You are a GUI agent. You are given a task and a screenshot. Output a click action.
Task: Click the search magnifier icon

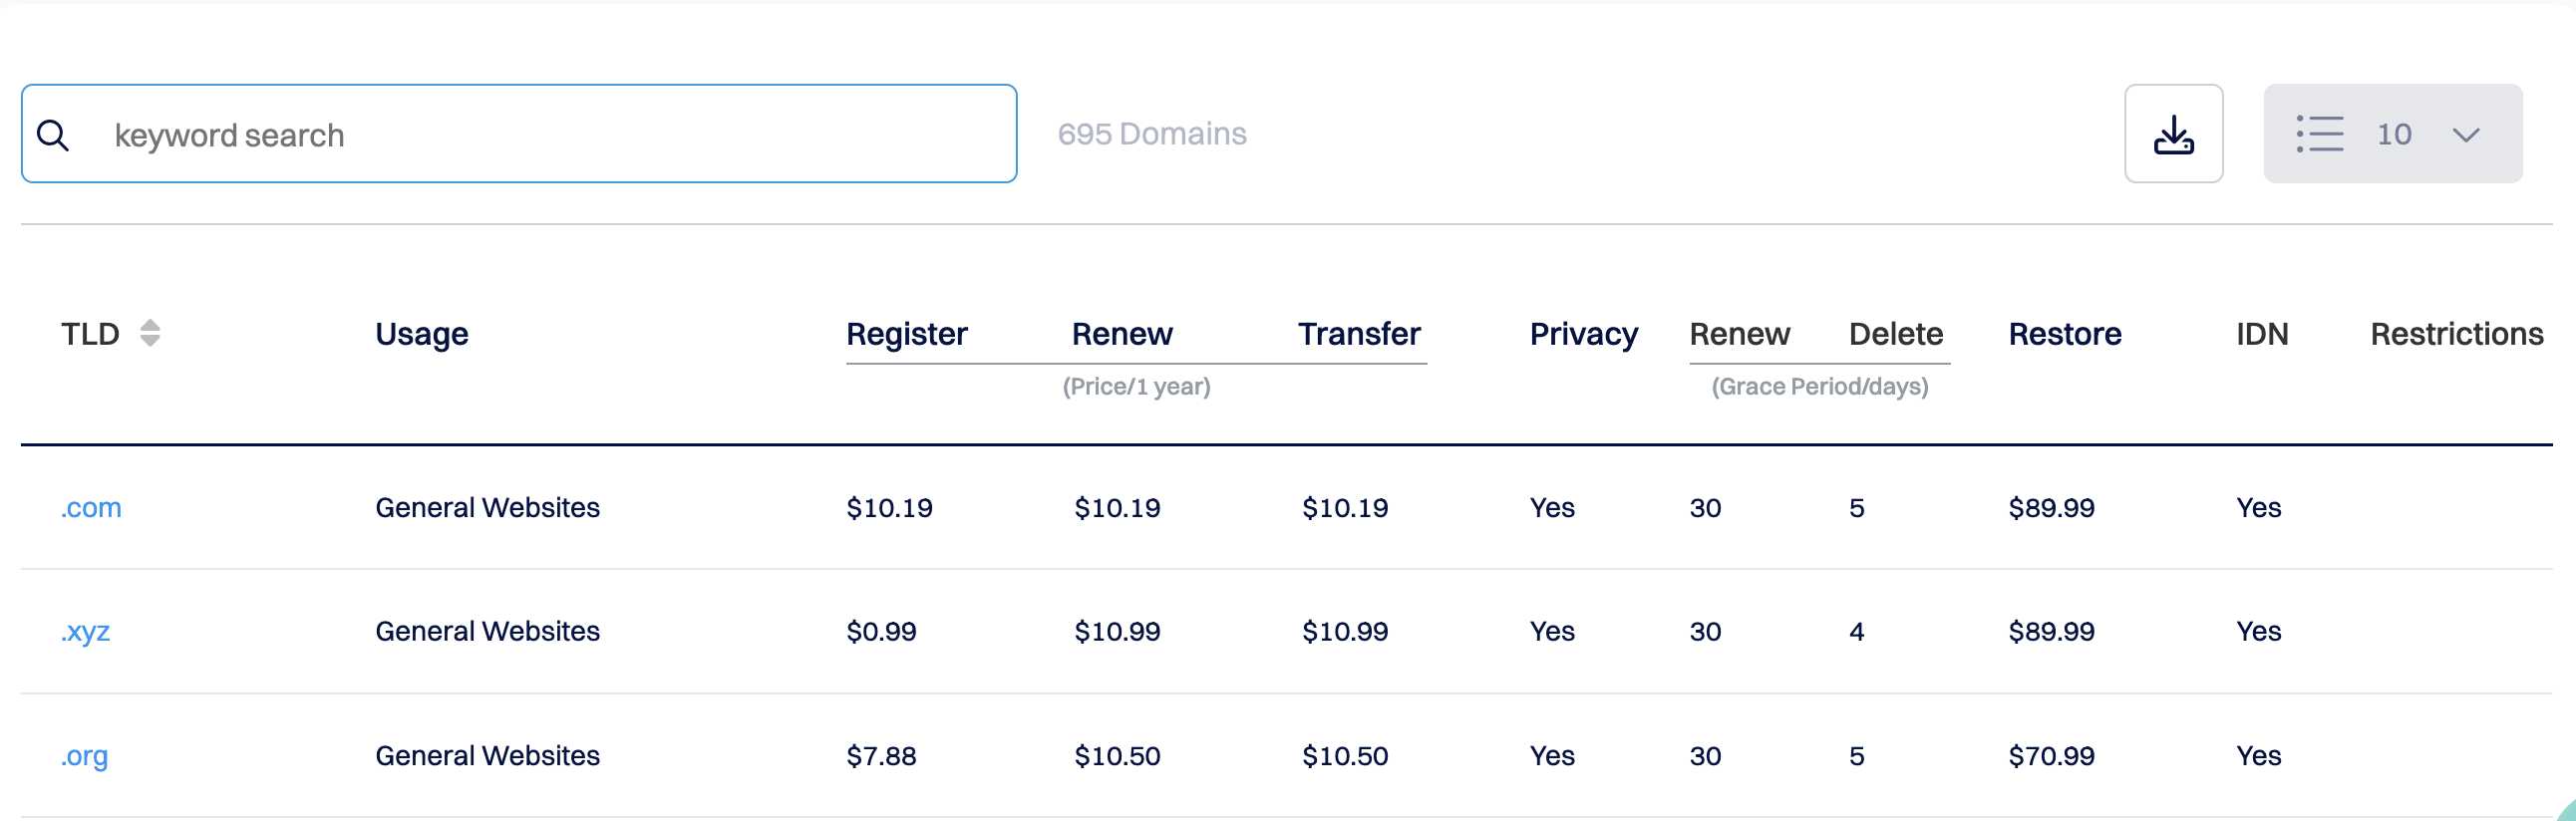pos(53,135)
